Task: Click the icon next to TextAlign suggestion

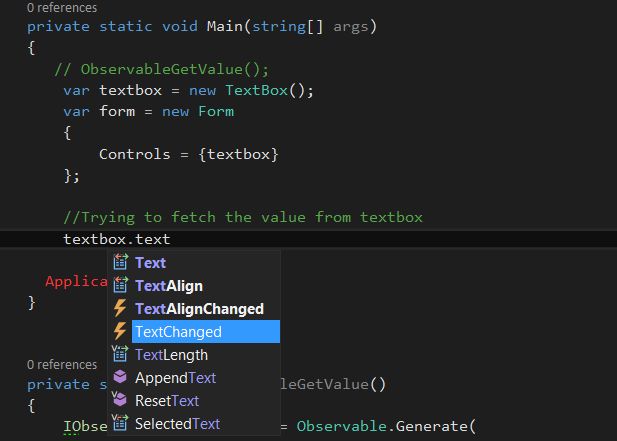Action: pos(120,285)
